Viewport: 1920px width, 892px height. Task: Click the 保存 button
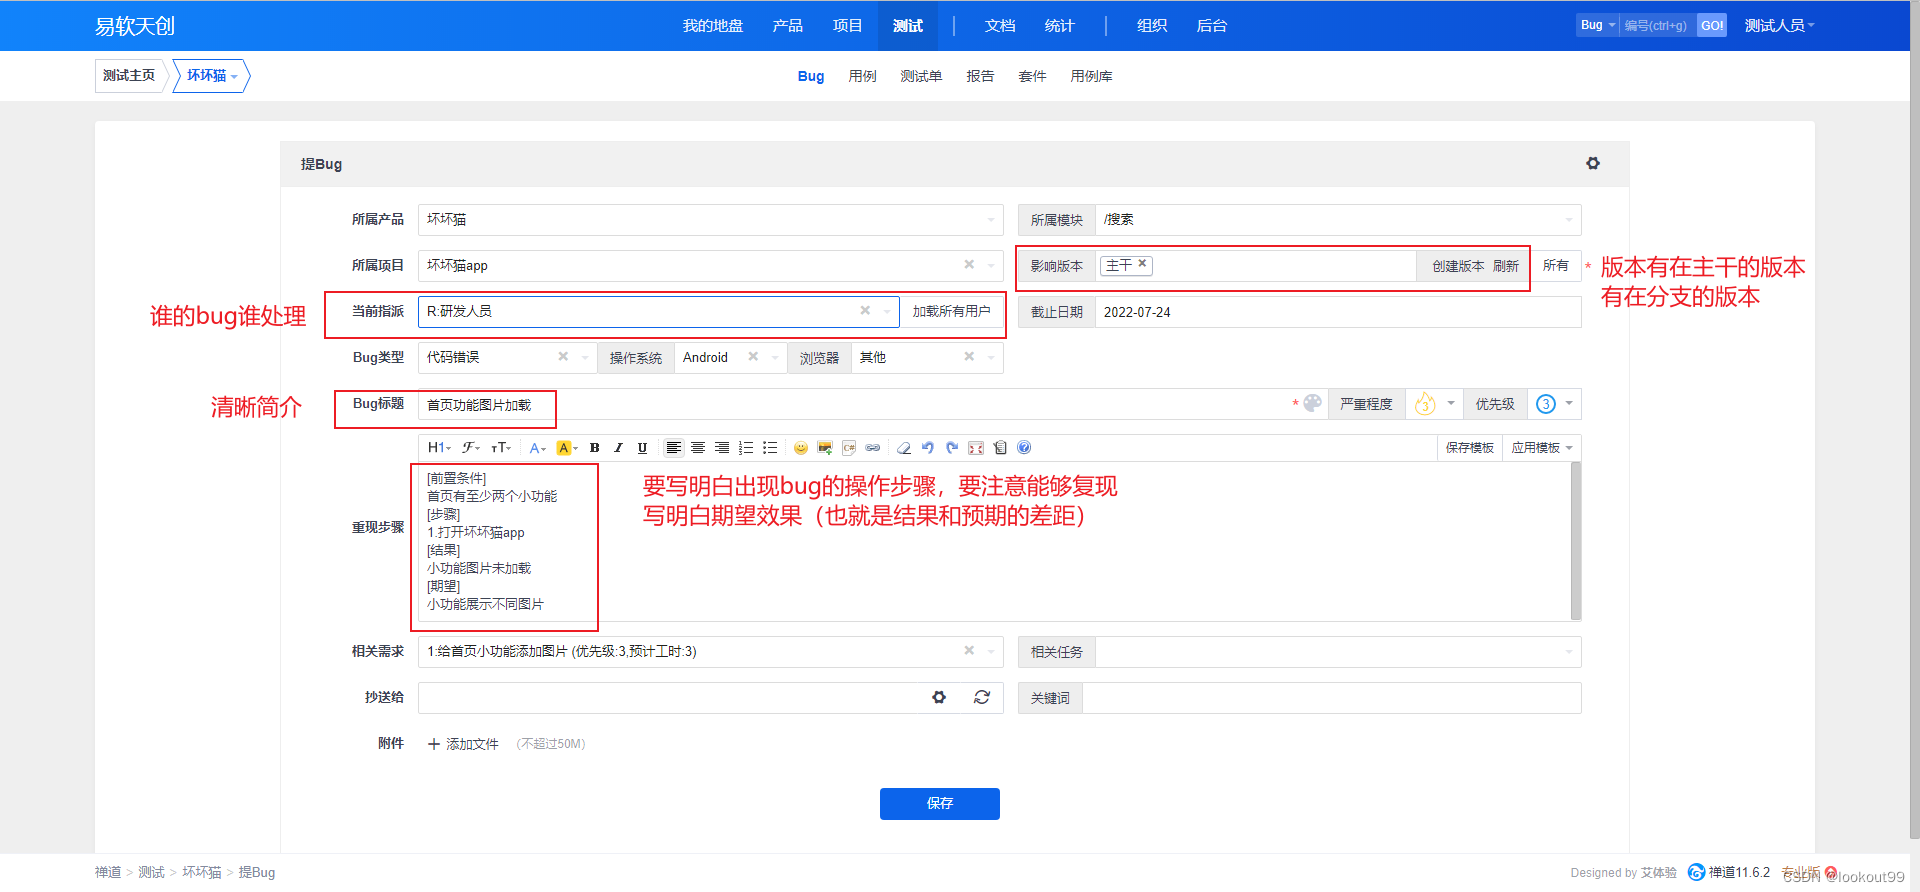[940, 803]
